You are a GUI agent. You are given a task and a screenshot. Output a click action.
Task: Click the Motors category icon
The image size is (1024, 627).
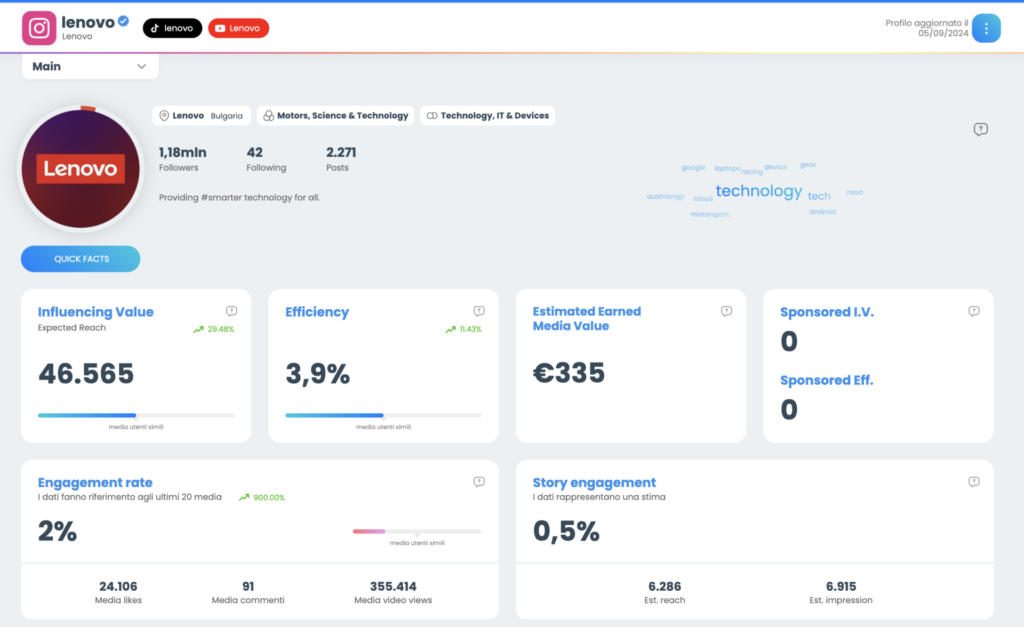(x=268, y=116)
